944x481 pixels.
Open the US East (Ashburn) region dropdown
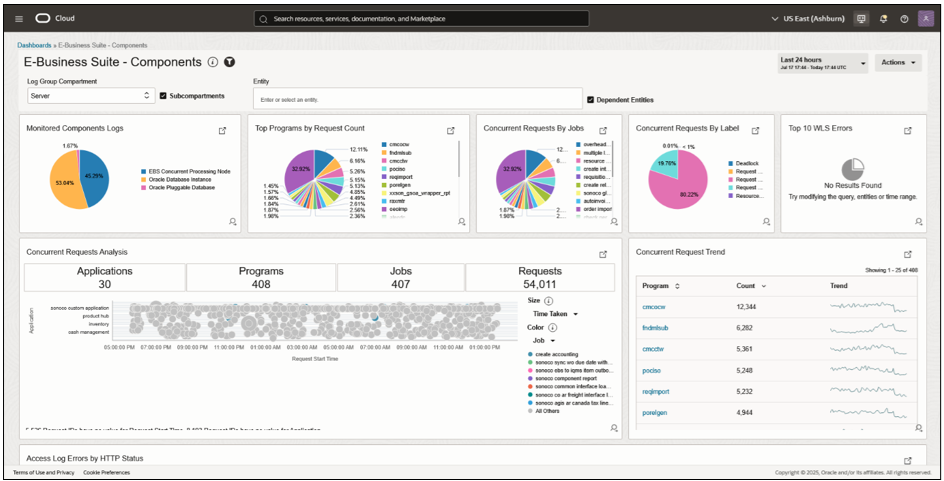pyautogui.click(x=809, y=19)
